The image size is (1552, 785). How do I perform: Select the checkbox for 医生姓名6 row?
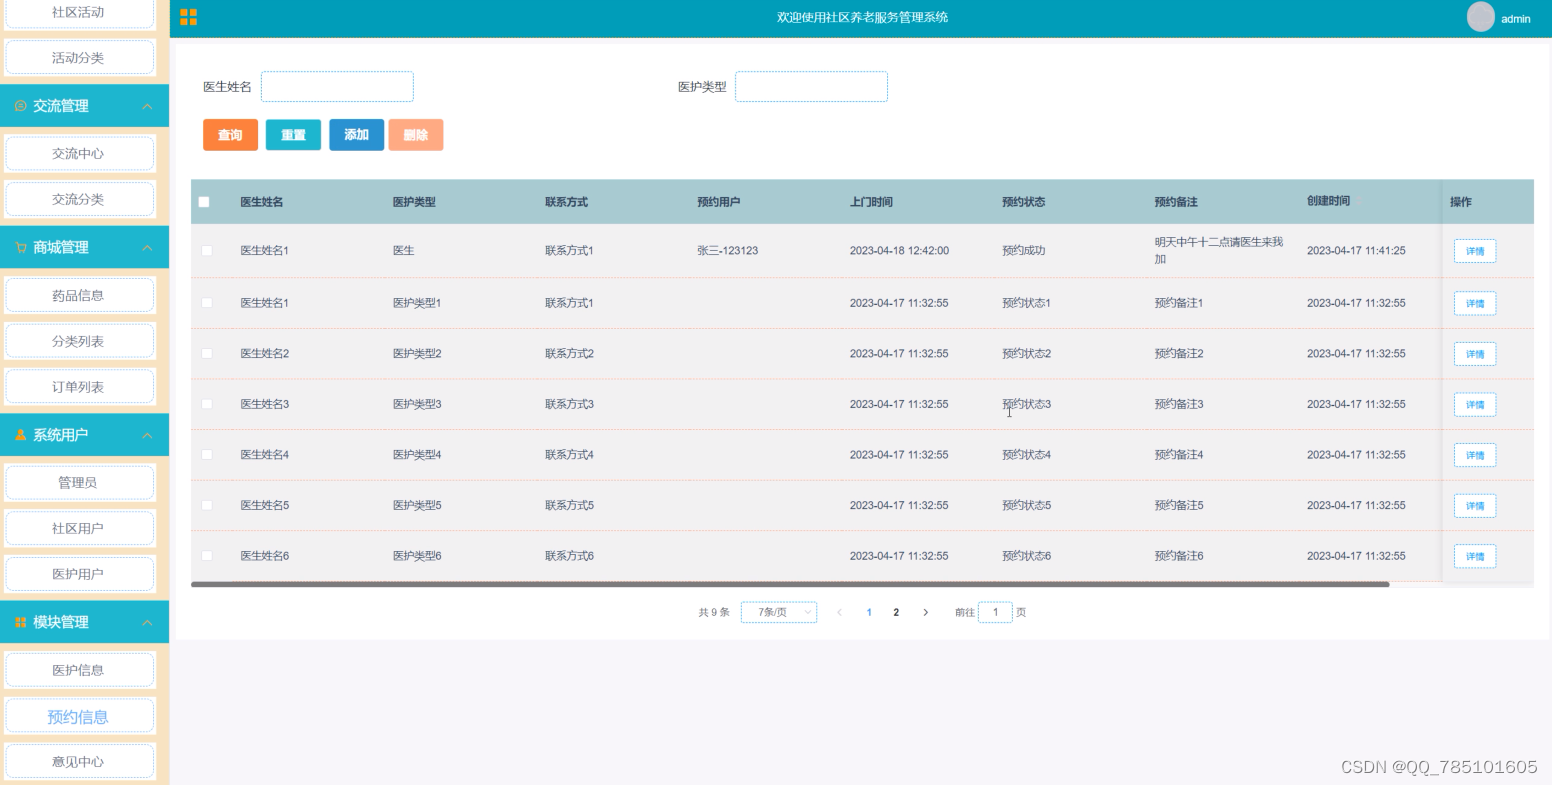[207, 556]
